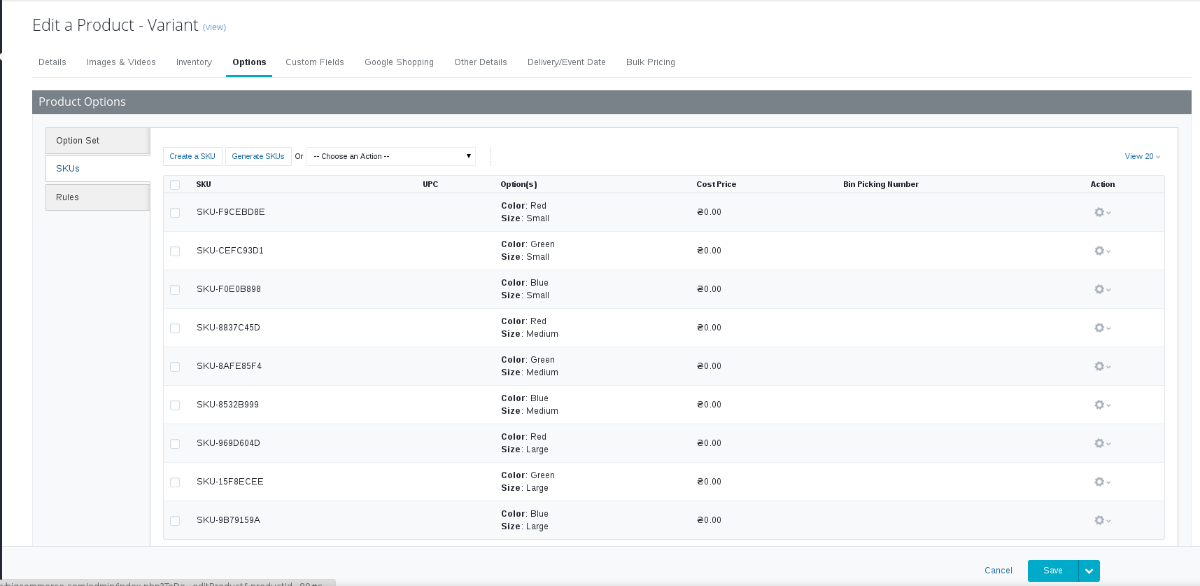Tick the select-all checkbox in SKU header
The image size is (1200, 586).
tap(175, 185)
